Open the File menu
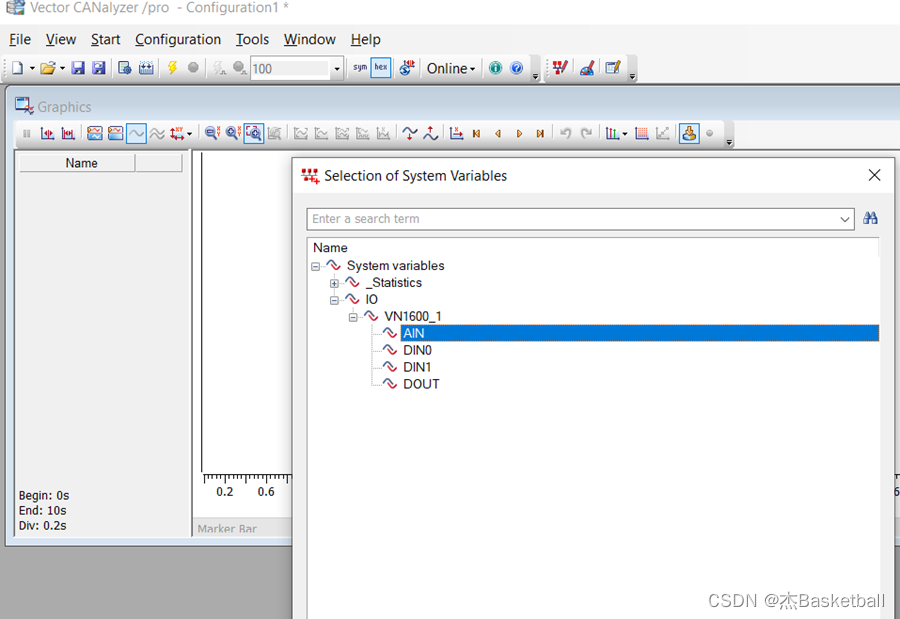Viewport: 900px width, 619px height. pyautogui.click(x=20, y=39)
